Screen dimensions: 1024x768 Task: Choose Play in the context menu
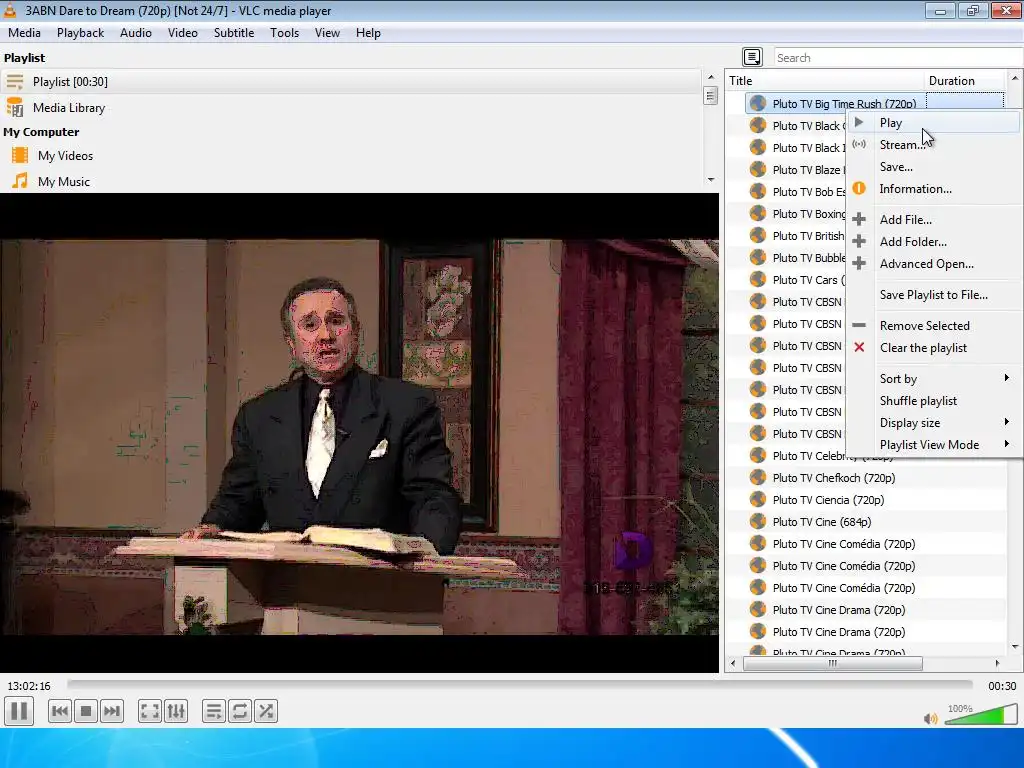pyautogui.click(x=934, y=123)
